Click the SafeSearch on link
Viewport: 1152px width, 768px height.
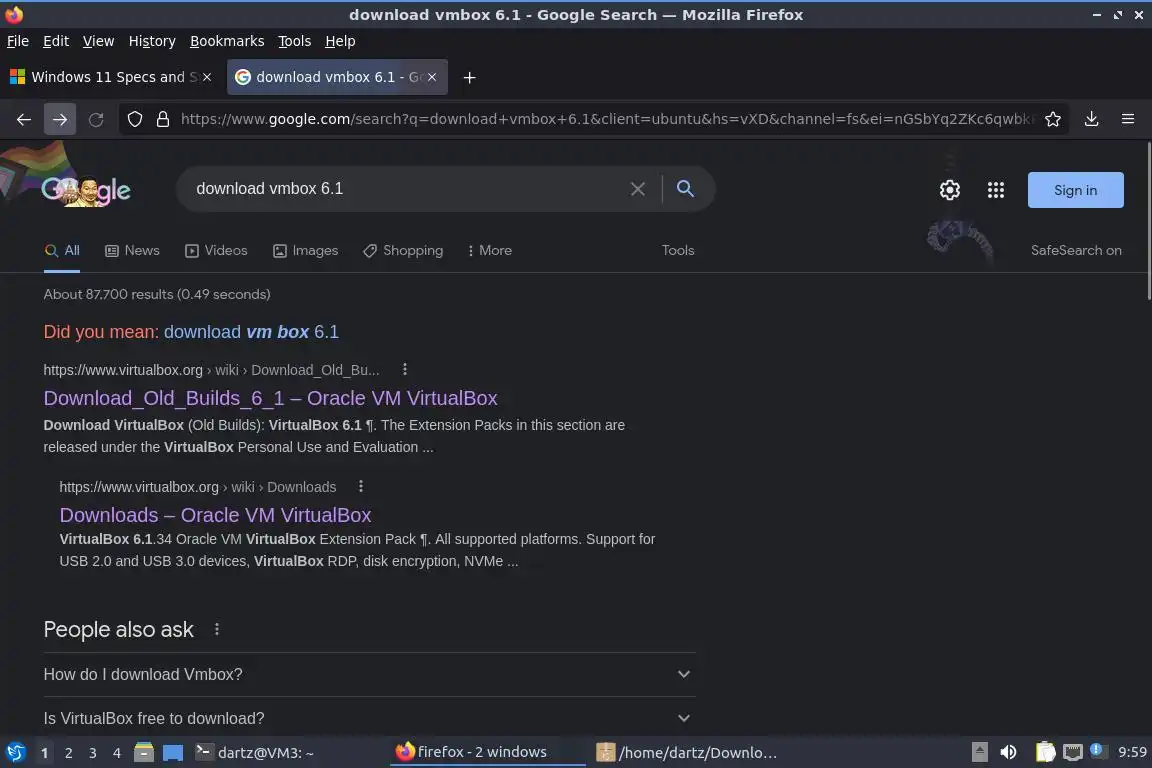click(x=1076, y=251)
